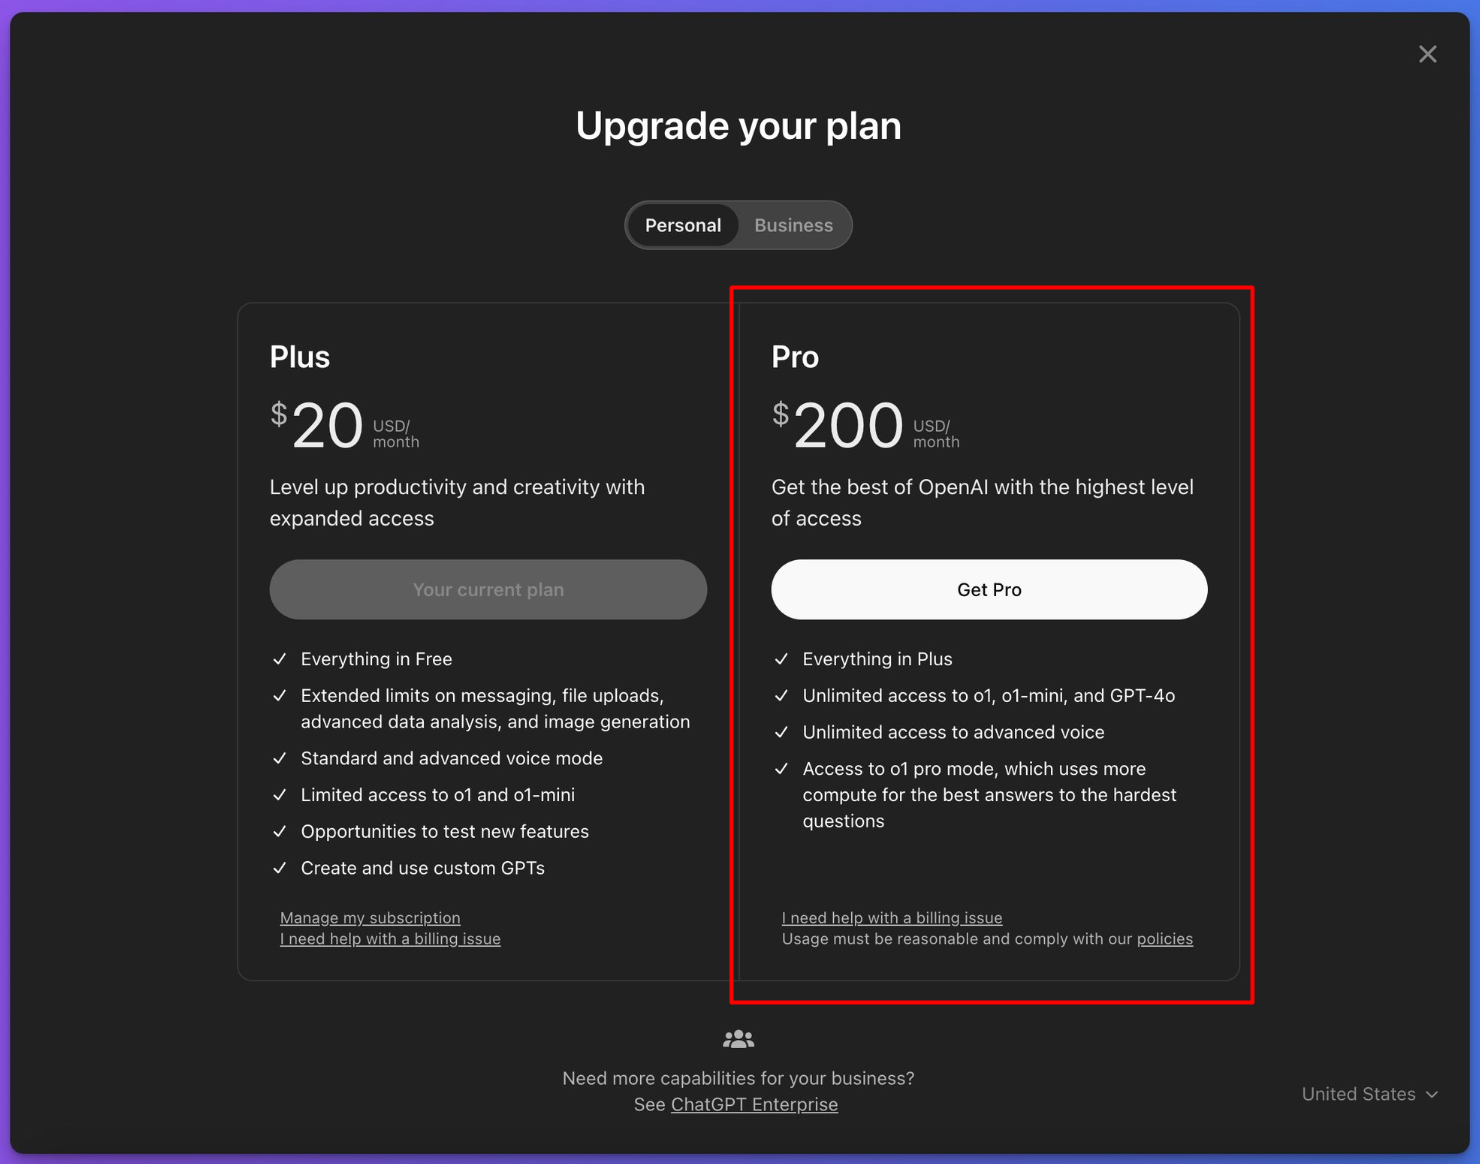The height and width of the screenshot is (1164, 1480).
Task: Open billing issue help under Pro plan
Action: point(892,918)
